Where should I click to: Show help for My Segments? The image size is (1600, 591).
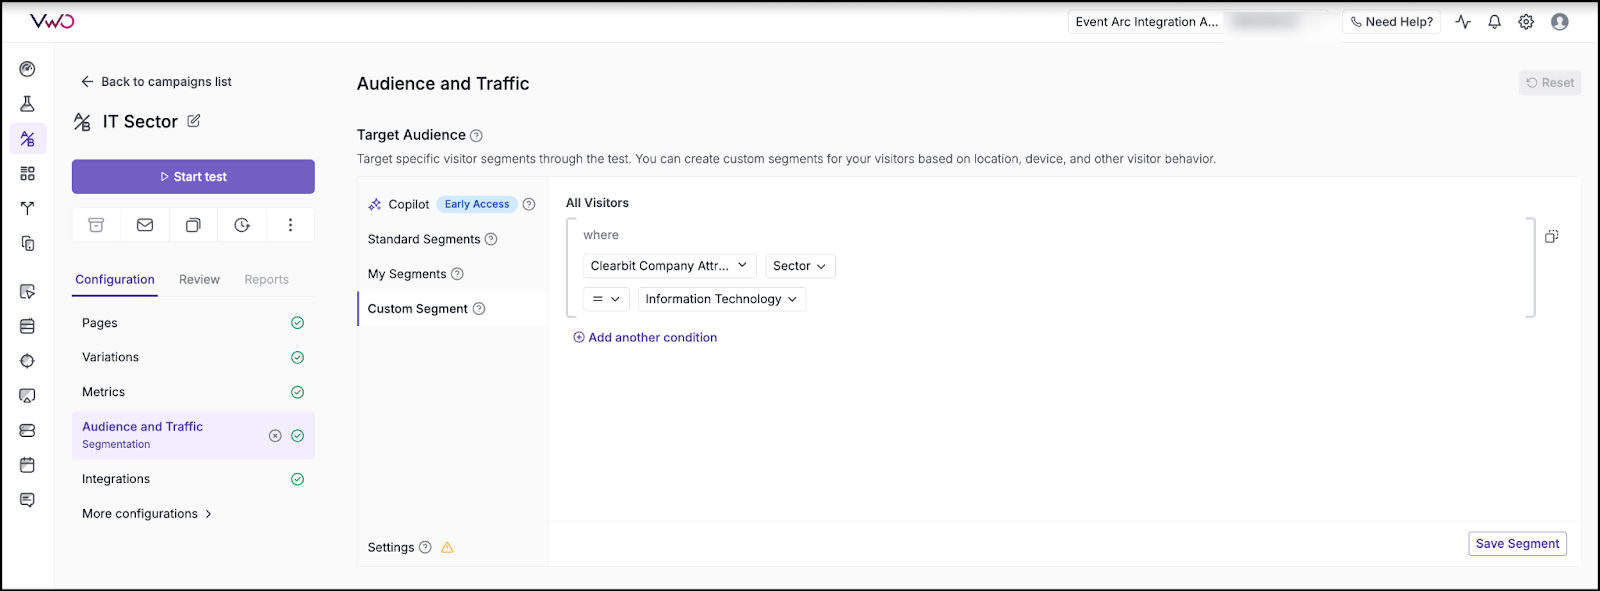click(x=457, y=274)
